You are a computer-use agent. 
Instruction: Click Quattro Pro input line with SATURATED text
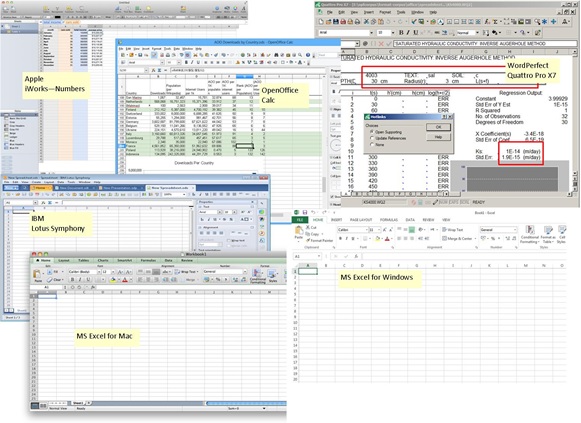(x=485, y=44)
